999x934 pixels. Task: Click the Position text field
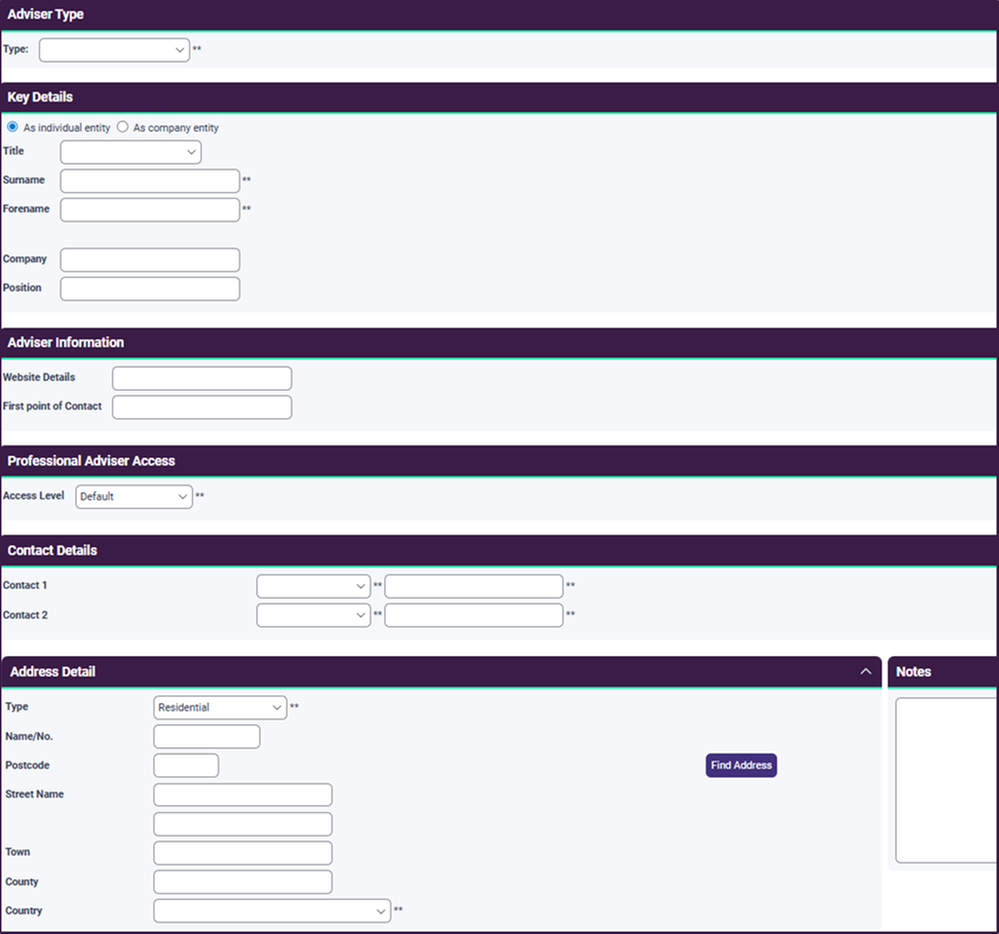tap(150, 289)
